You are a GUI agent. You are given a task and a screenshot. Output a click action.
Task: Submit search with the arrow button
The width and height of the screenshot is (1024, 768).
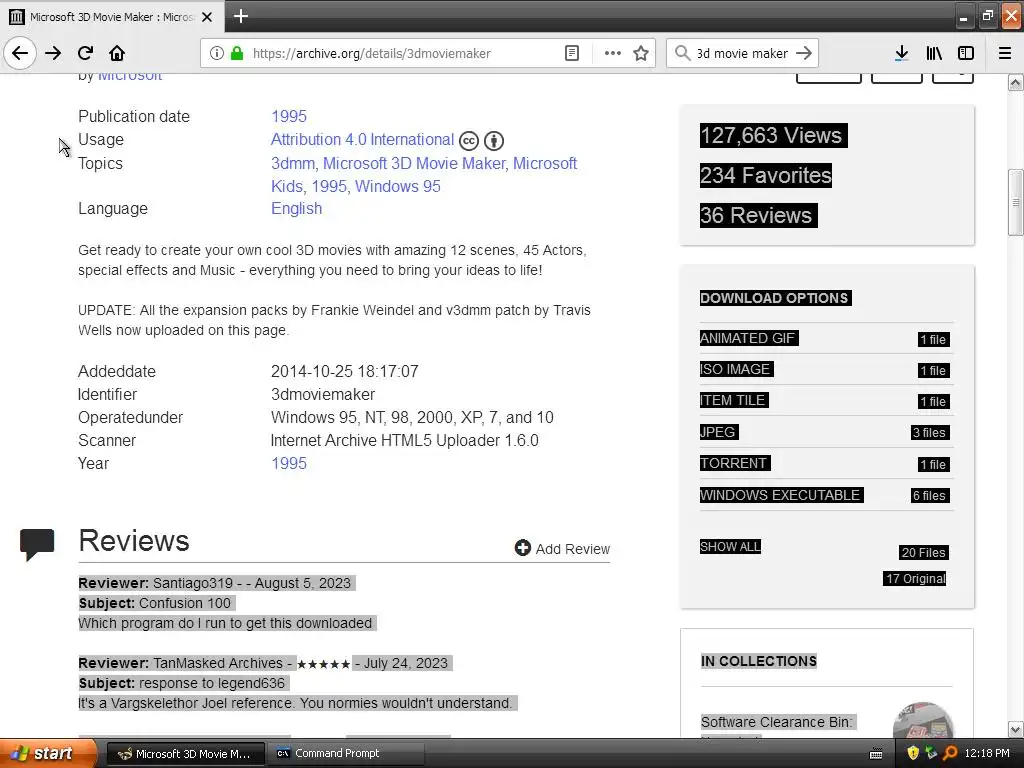[x=805, y=53]
